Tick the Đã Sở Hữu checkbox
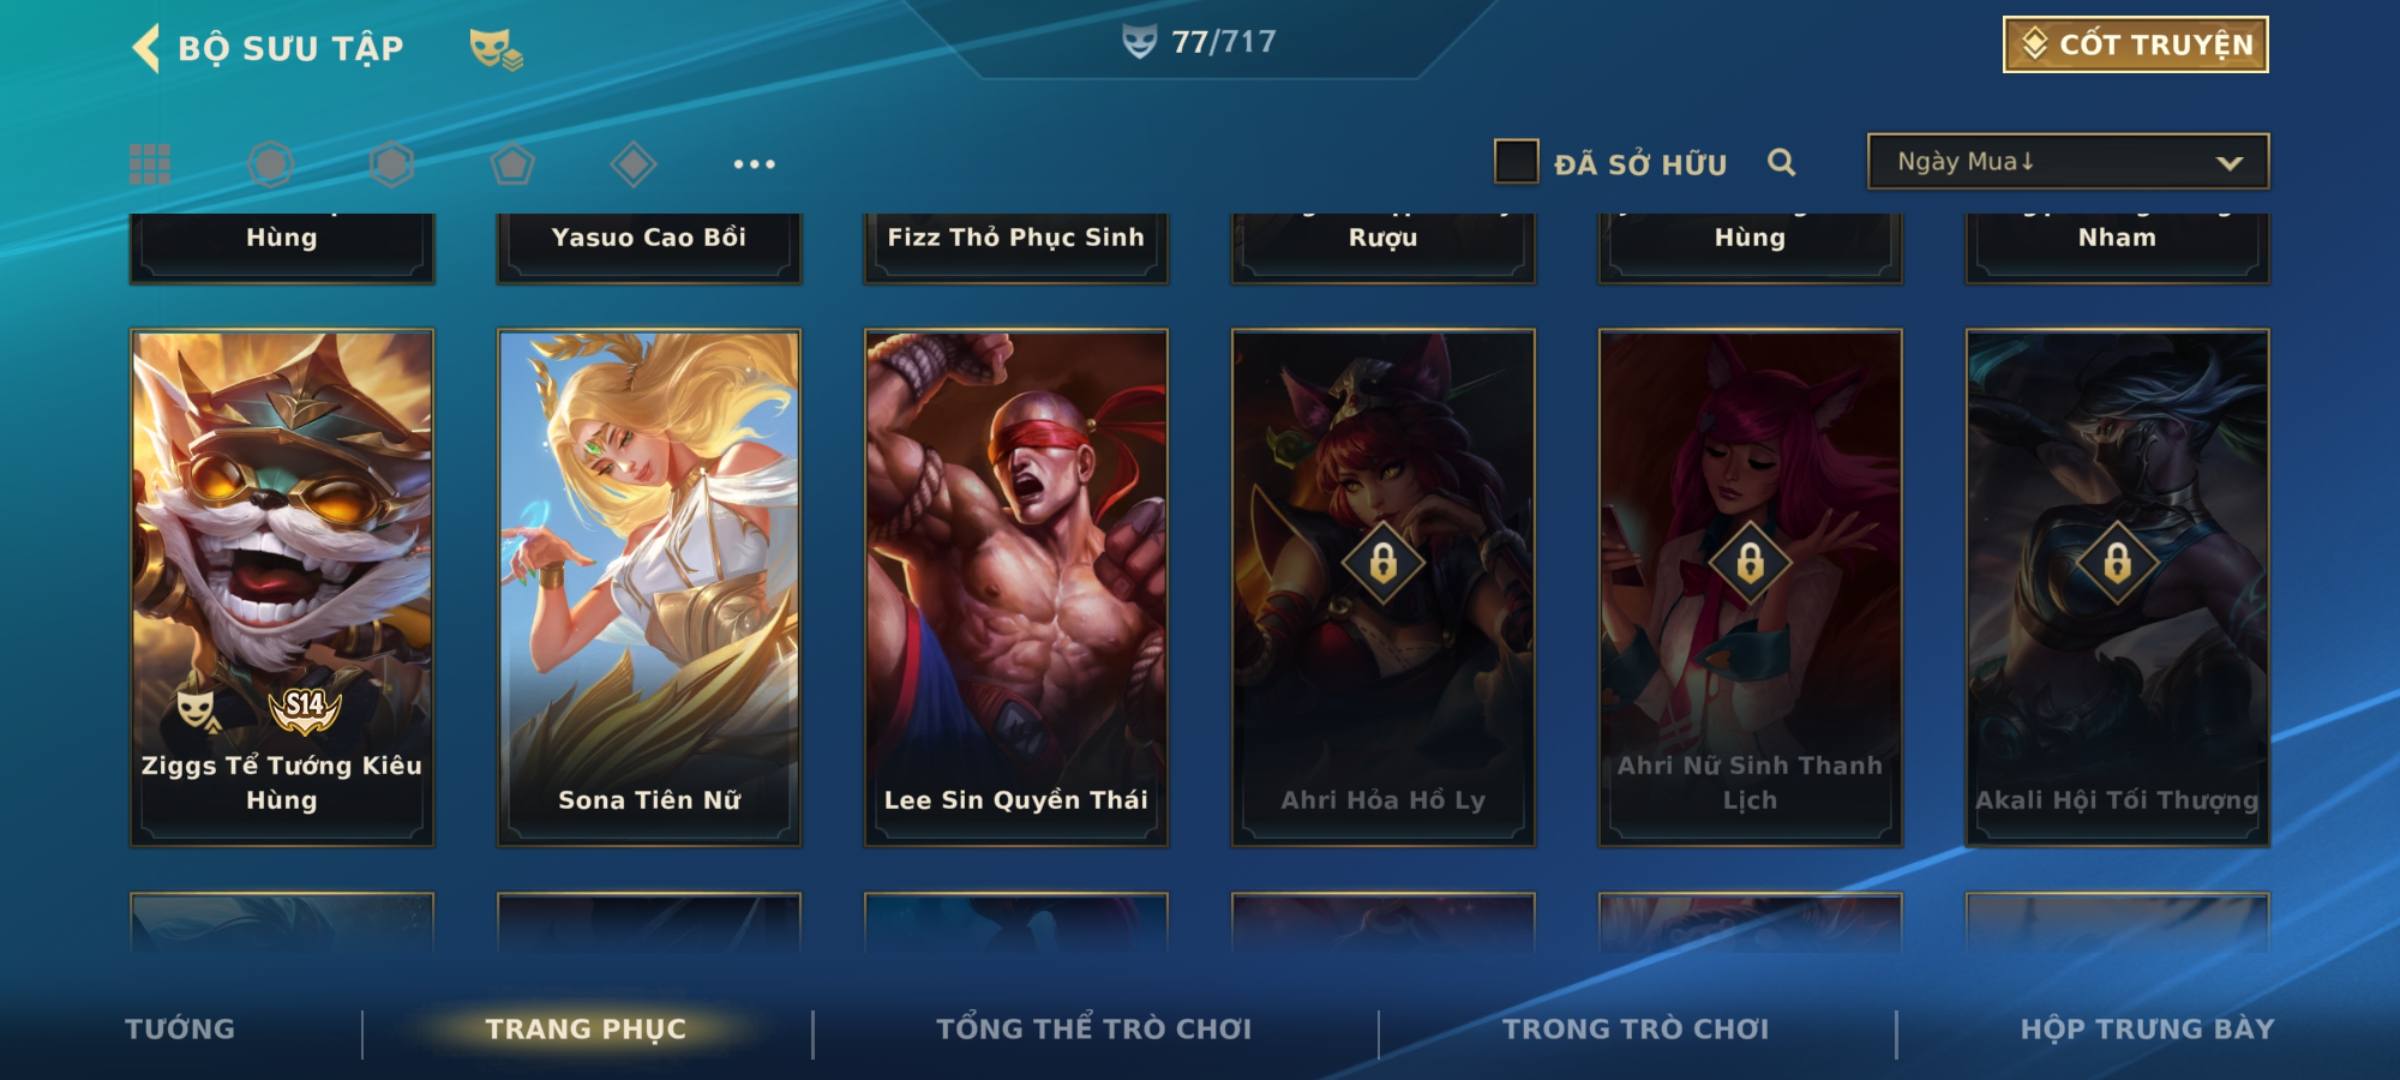Image resolution: width=2400 pixels, height=1080 pixels. point(1516,162)
